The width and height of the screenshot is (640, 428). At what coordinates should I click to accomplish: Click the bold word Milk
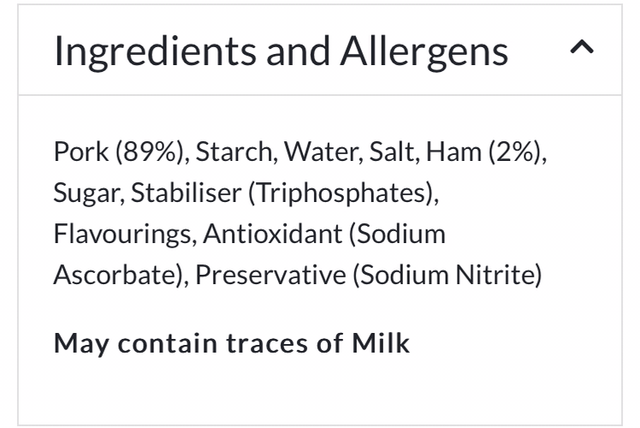pos(381,343)
